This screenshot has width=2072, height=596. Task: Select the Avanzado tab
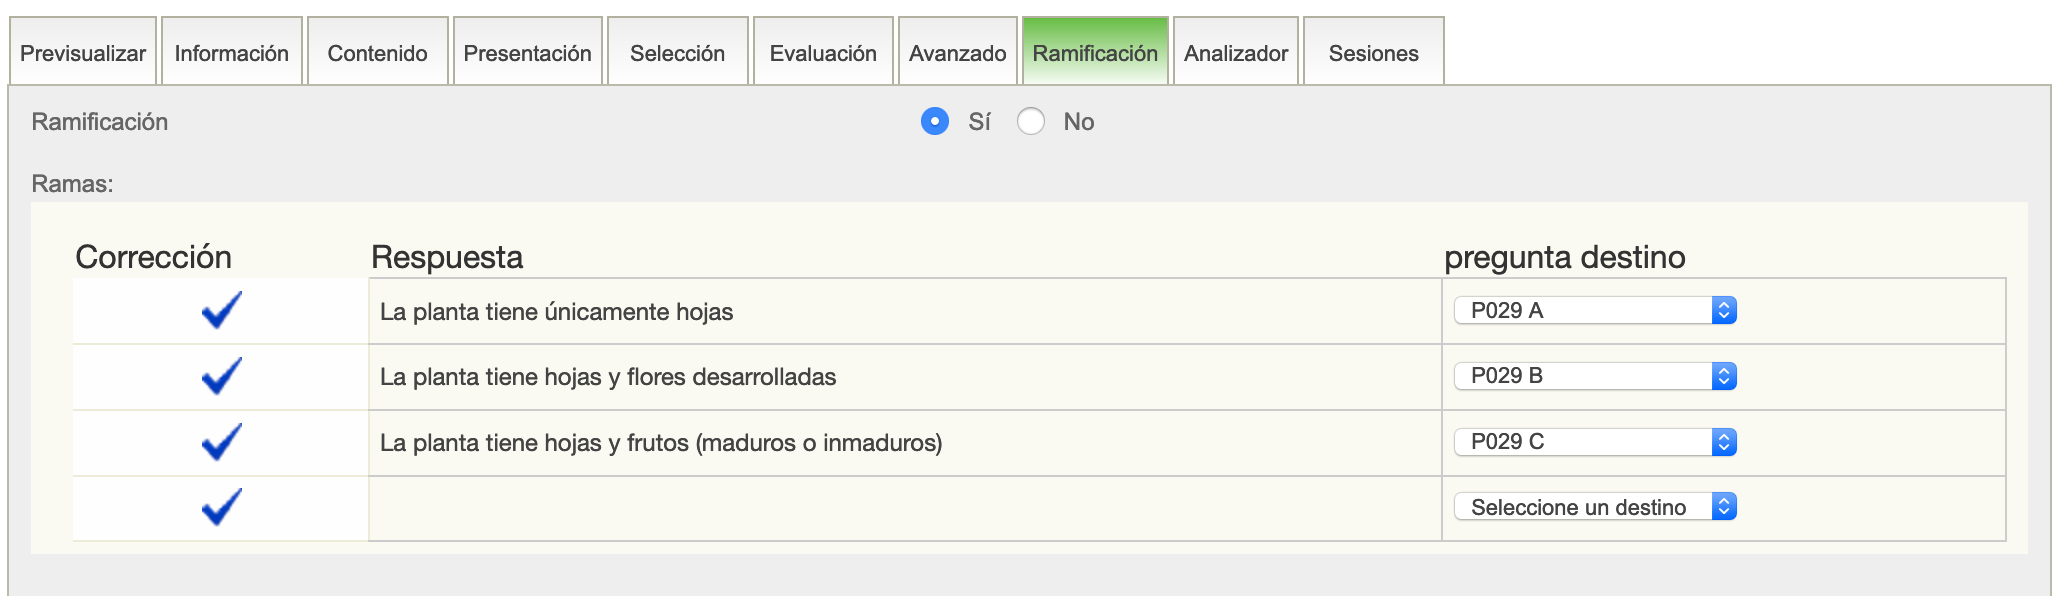[957, 53]
